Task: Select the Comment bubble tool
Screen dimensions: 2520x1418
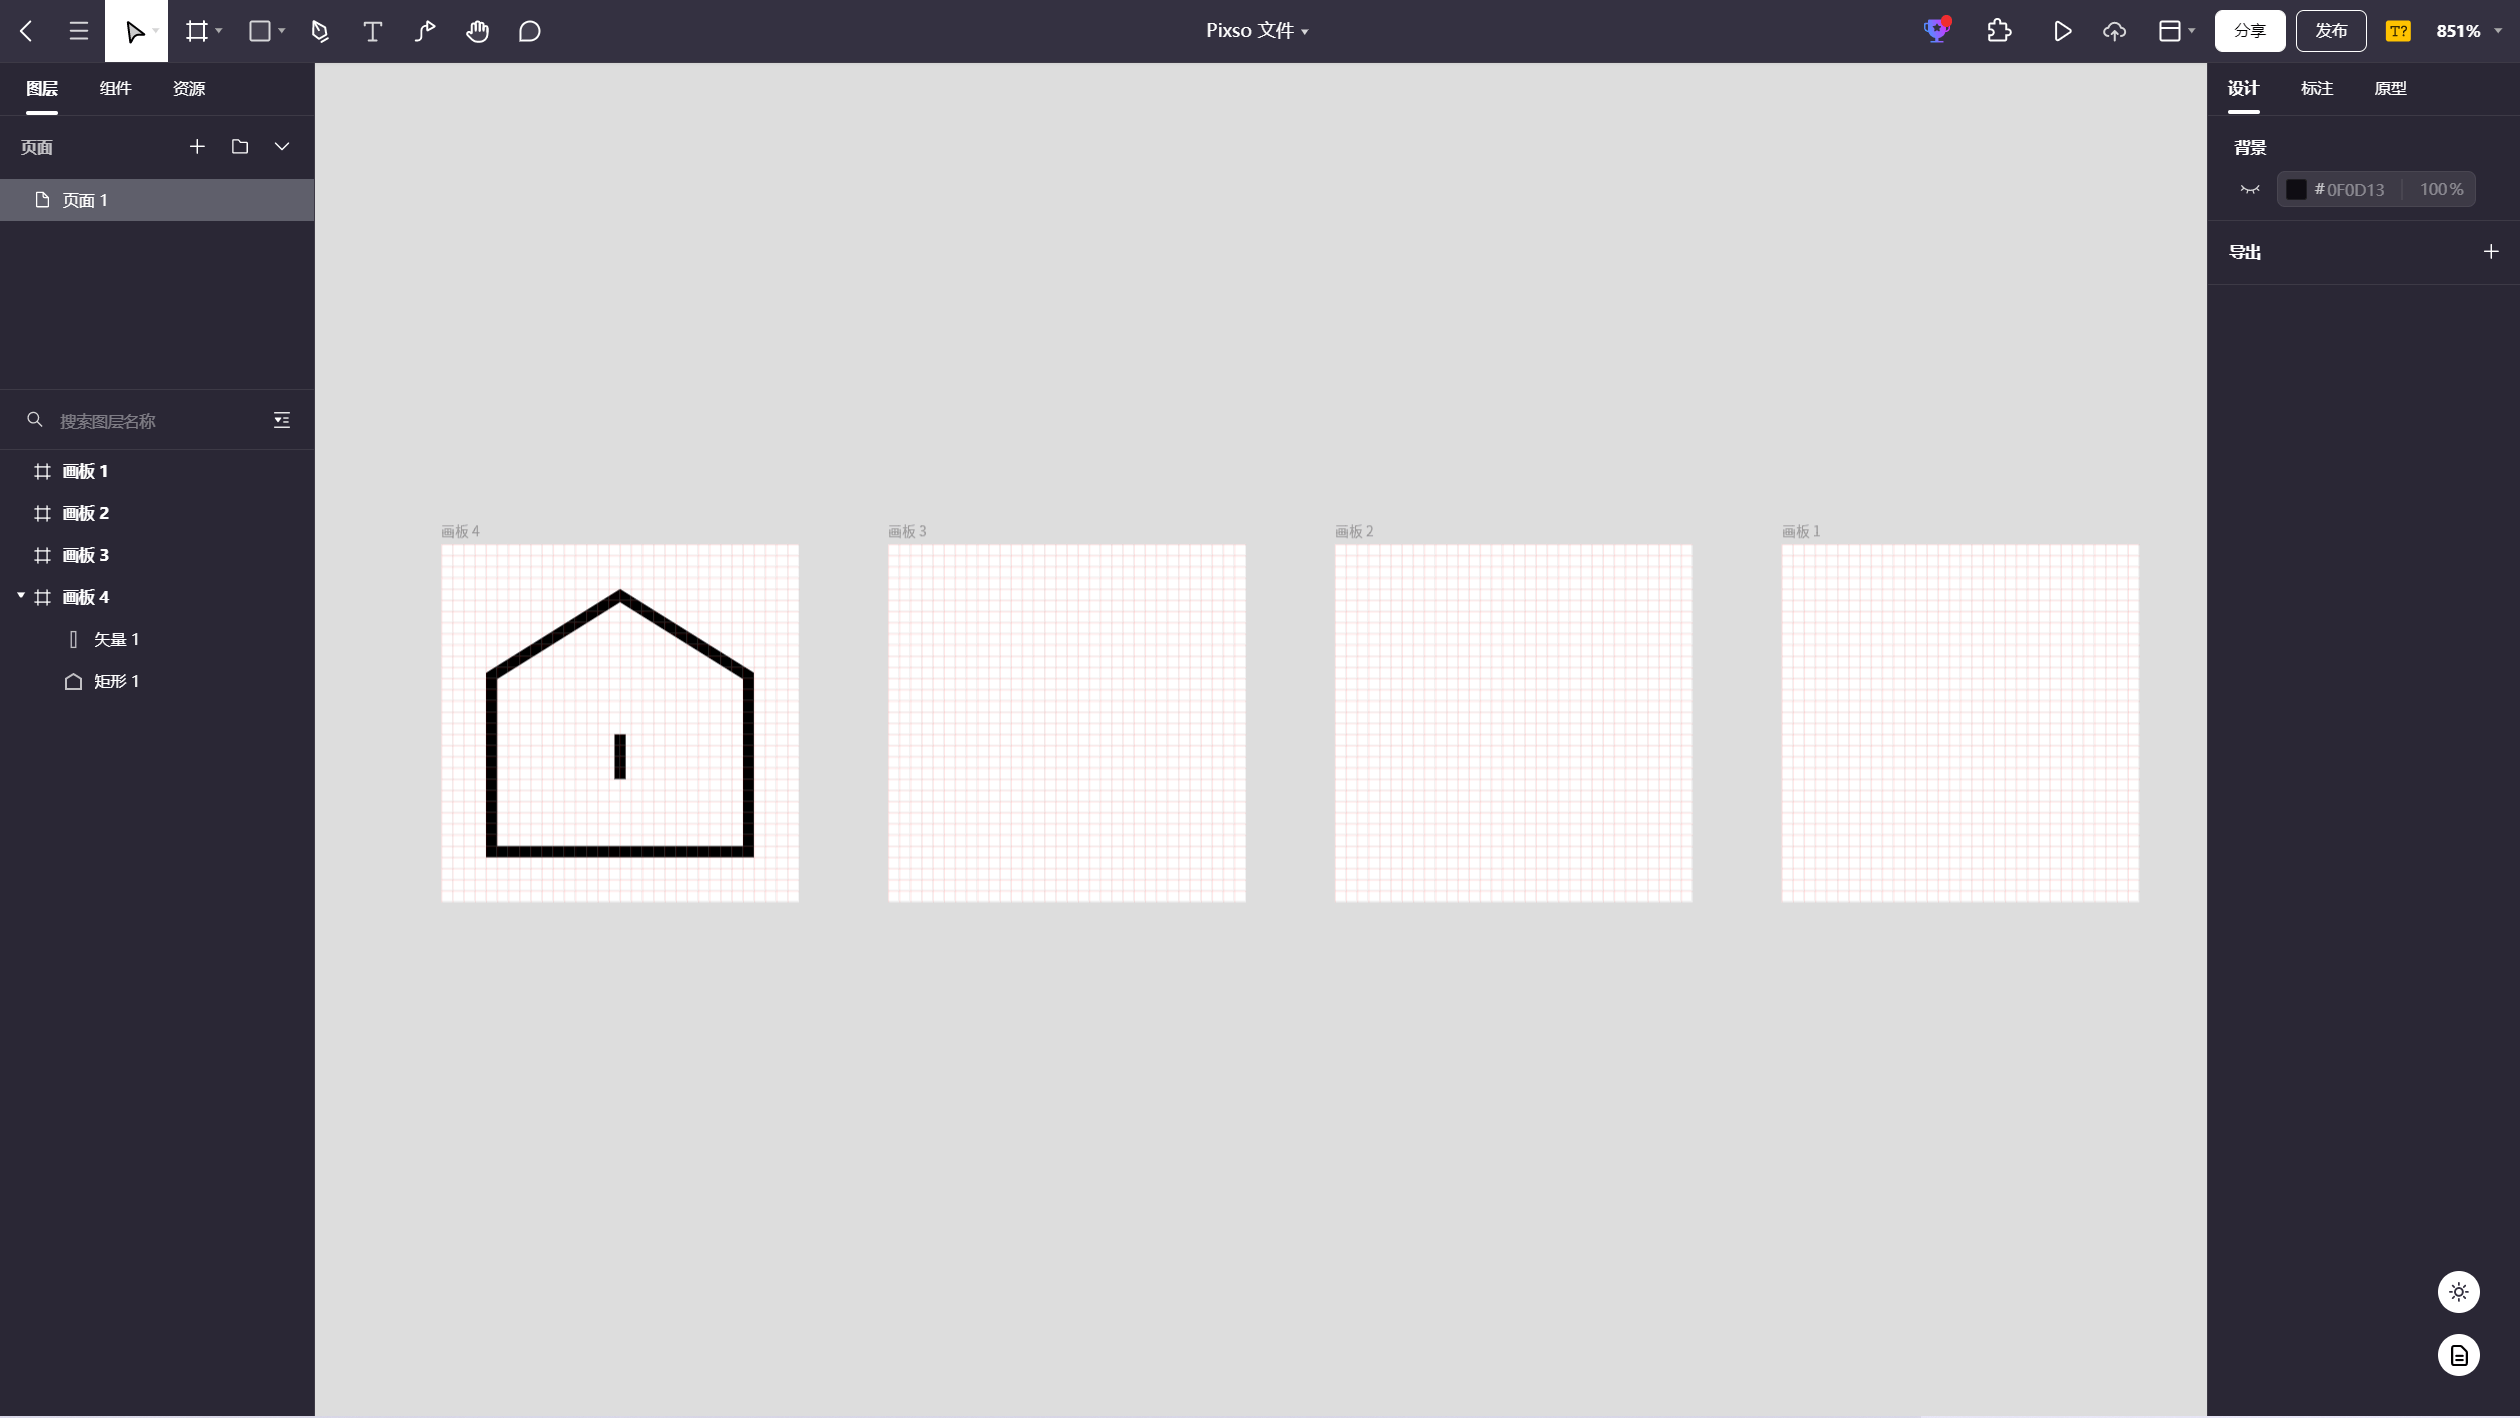Action: pyautogui.click(x=530, y=31)
